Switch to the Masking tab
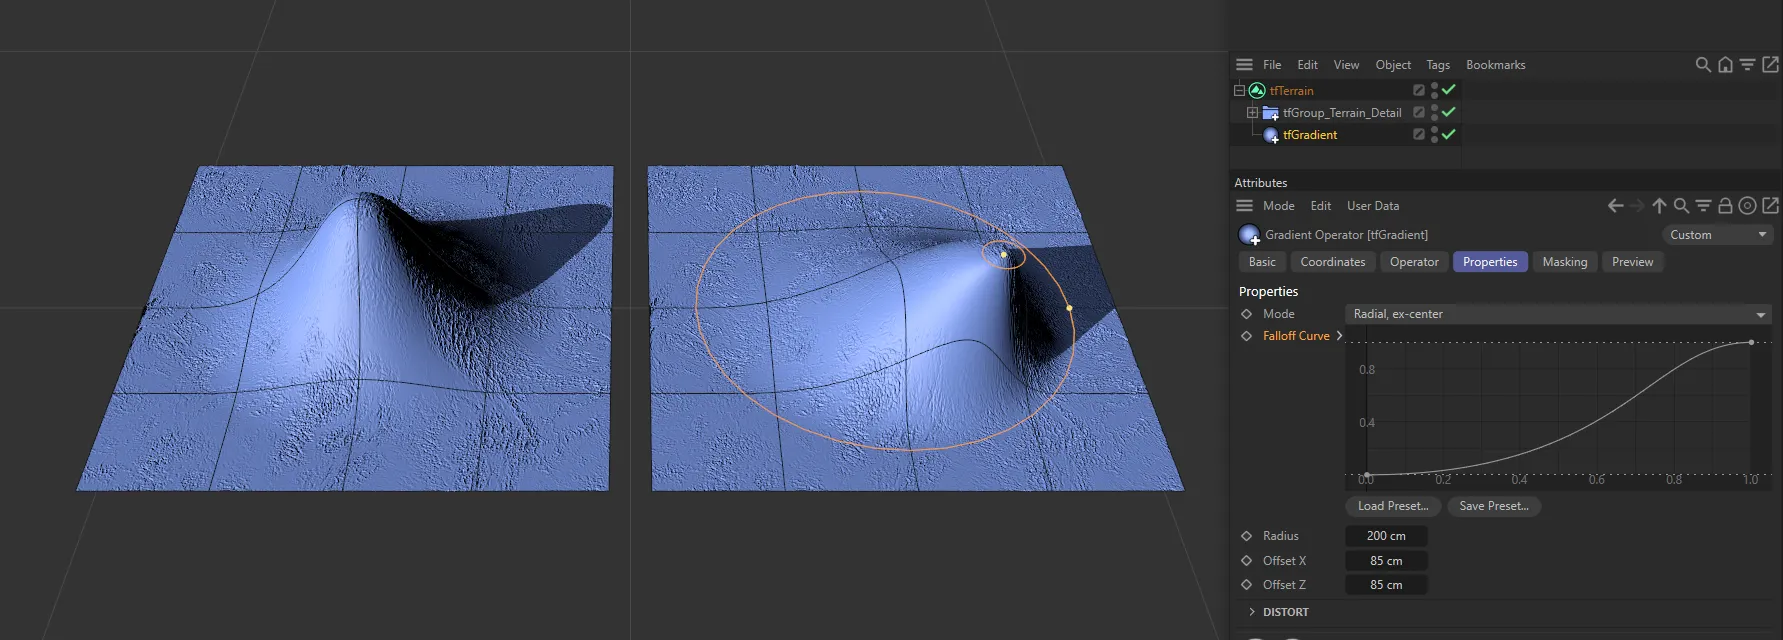Viewport: 1783px width, 640px height. point(1565,262)
